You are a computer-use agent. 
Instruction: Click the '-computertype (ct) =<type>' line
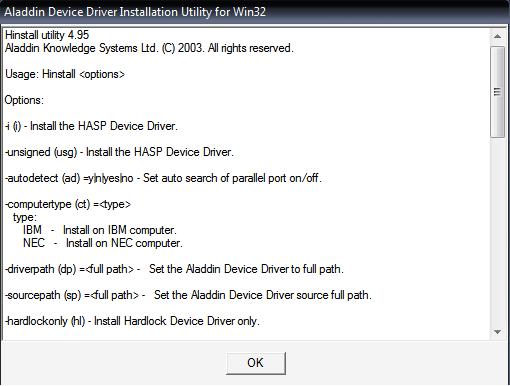tap(68, 204)
